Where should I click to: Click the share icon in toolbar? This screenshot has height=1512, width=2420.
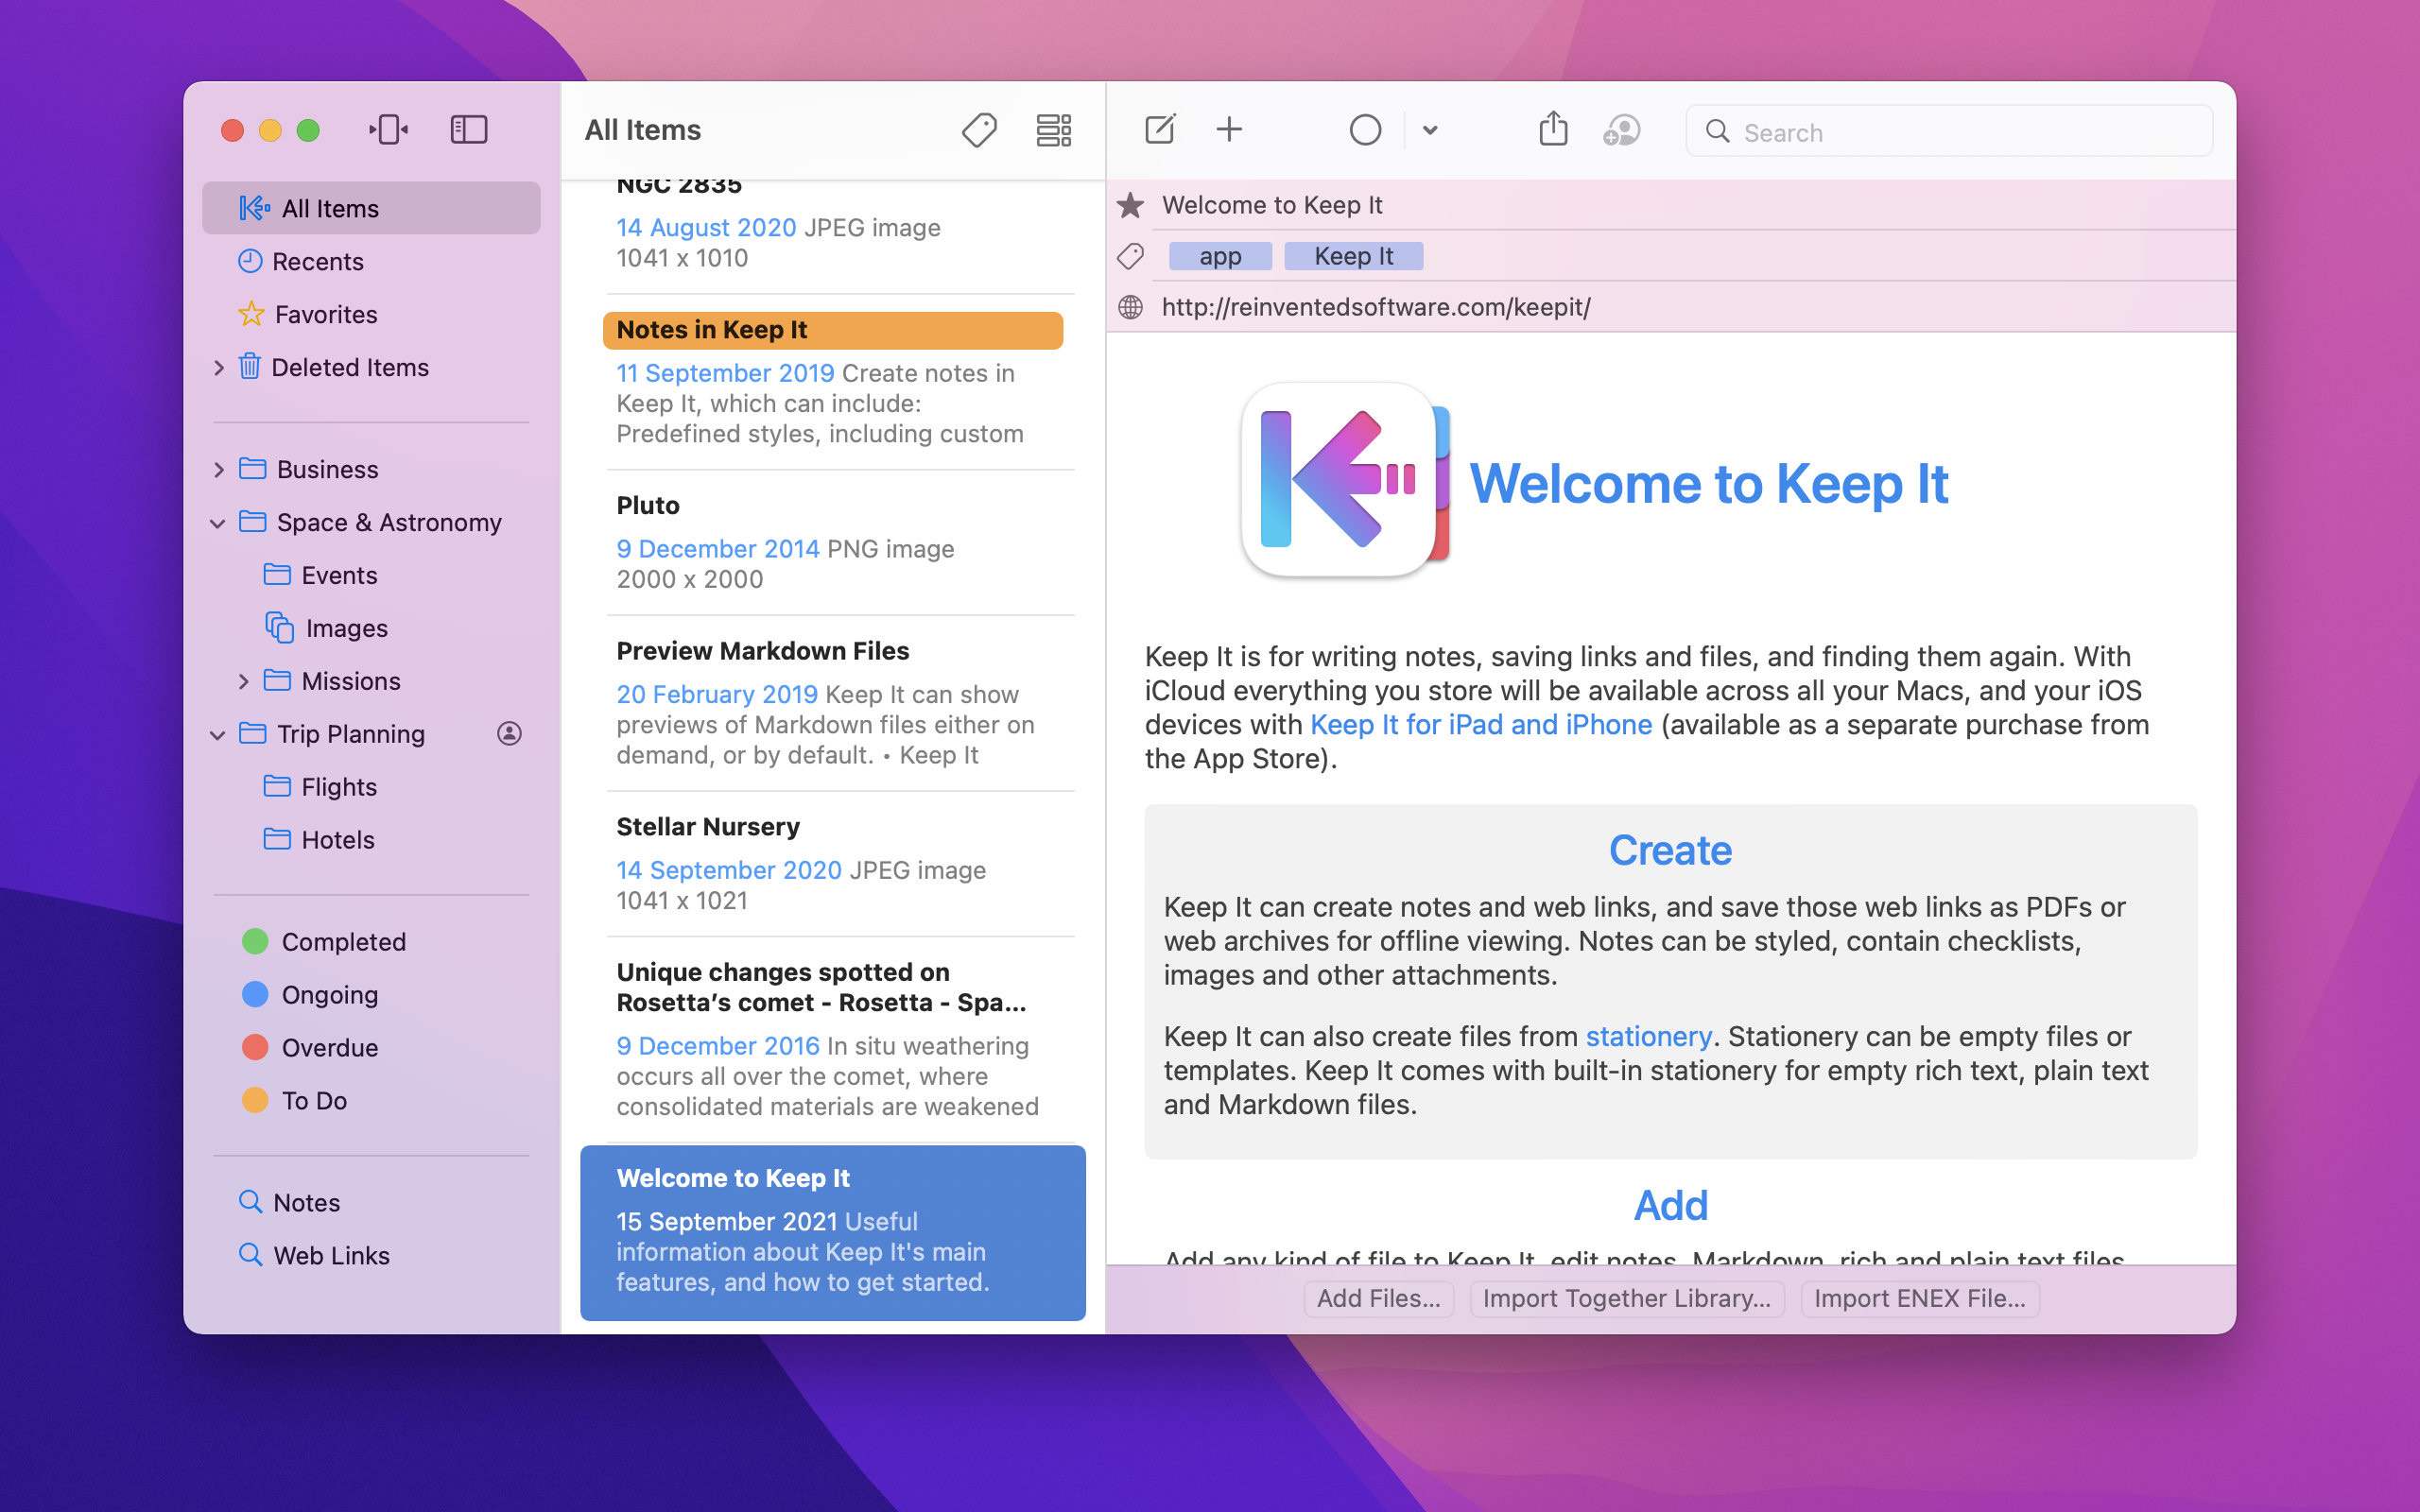[1550, 130]
